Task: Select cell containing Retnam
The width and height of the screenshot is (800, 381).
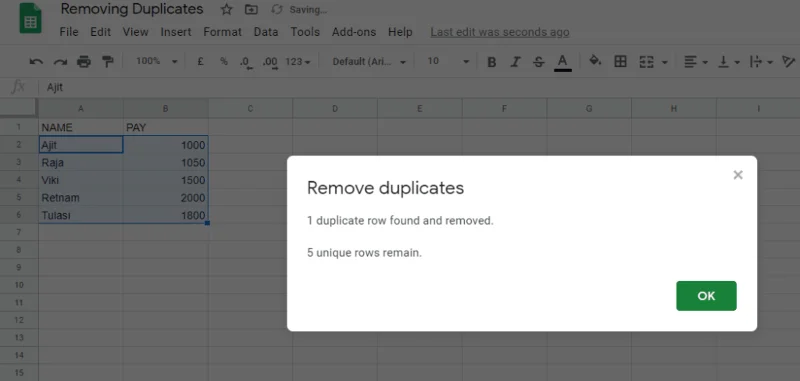Action: click(81, 197)
